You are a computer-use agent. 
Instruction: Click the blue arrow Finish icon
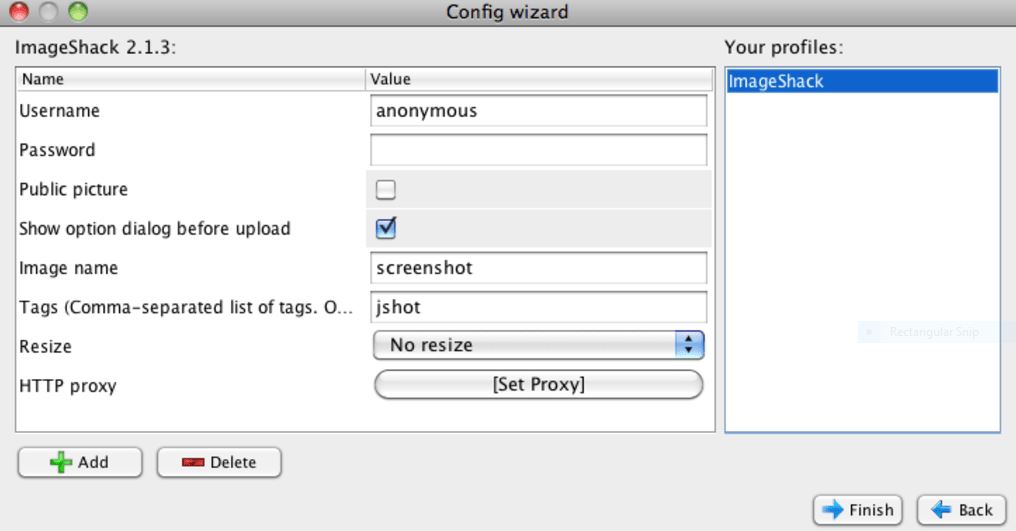tap(833, 510)
